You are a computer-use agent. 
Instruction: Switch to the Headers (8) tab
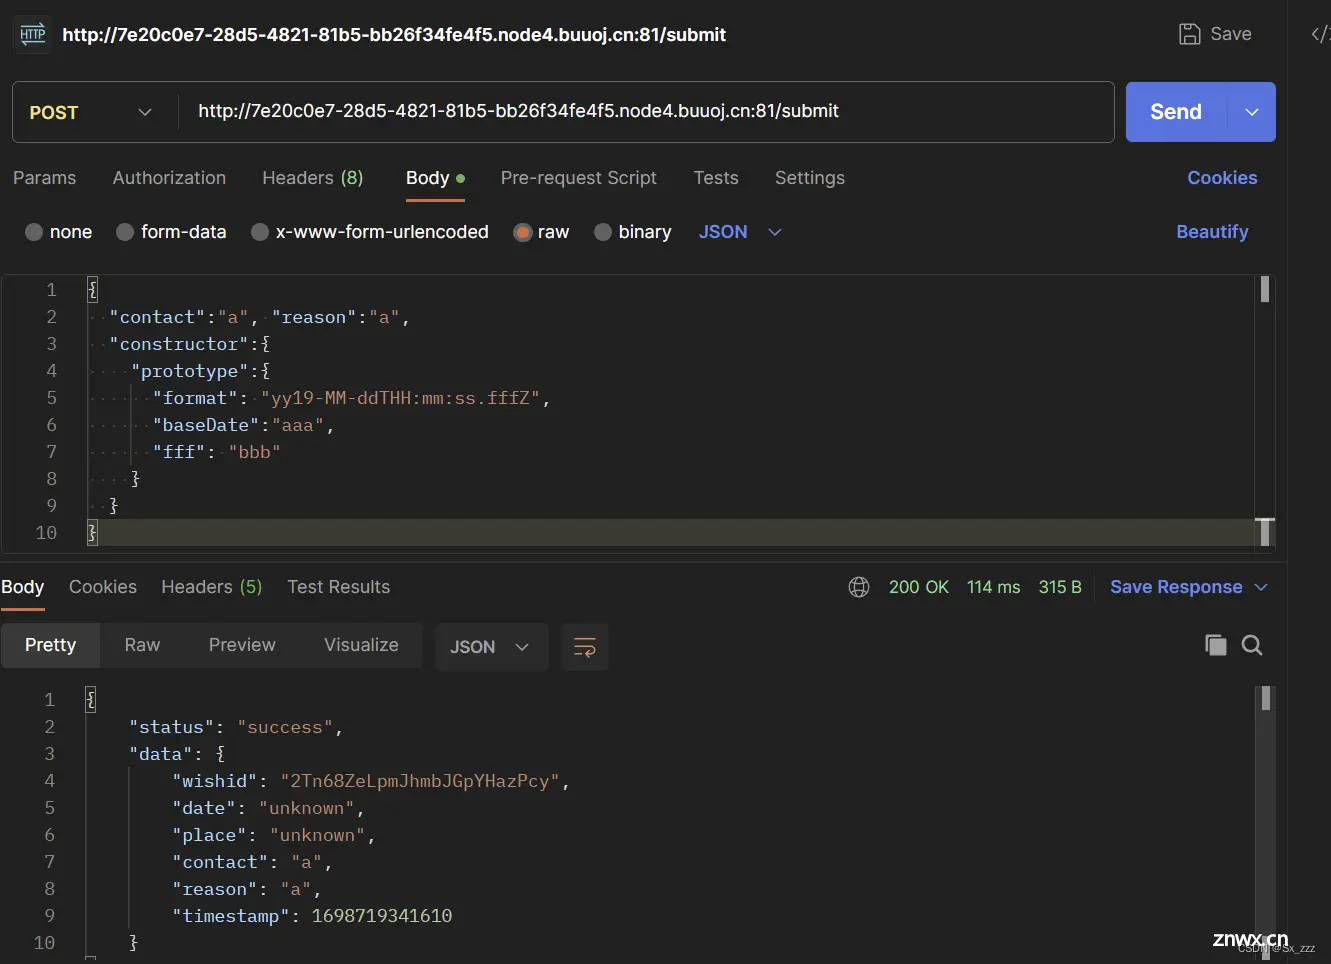point(312,178)
